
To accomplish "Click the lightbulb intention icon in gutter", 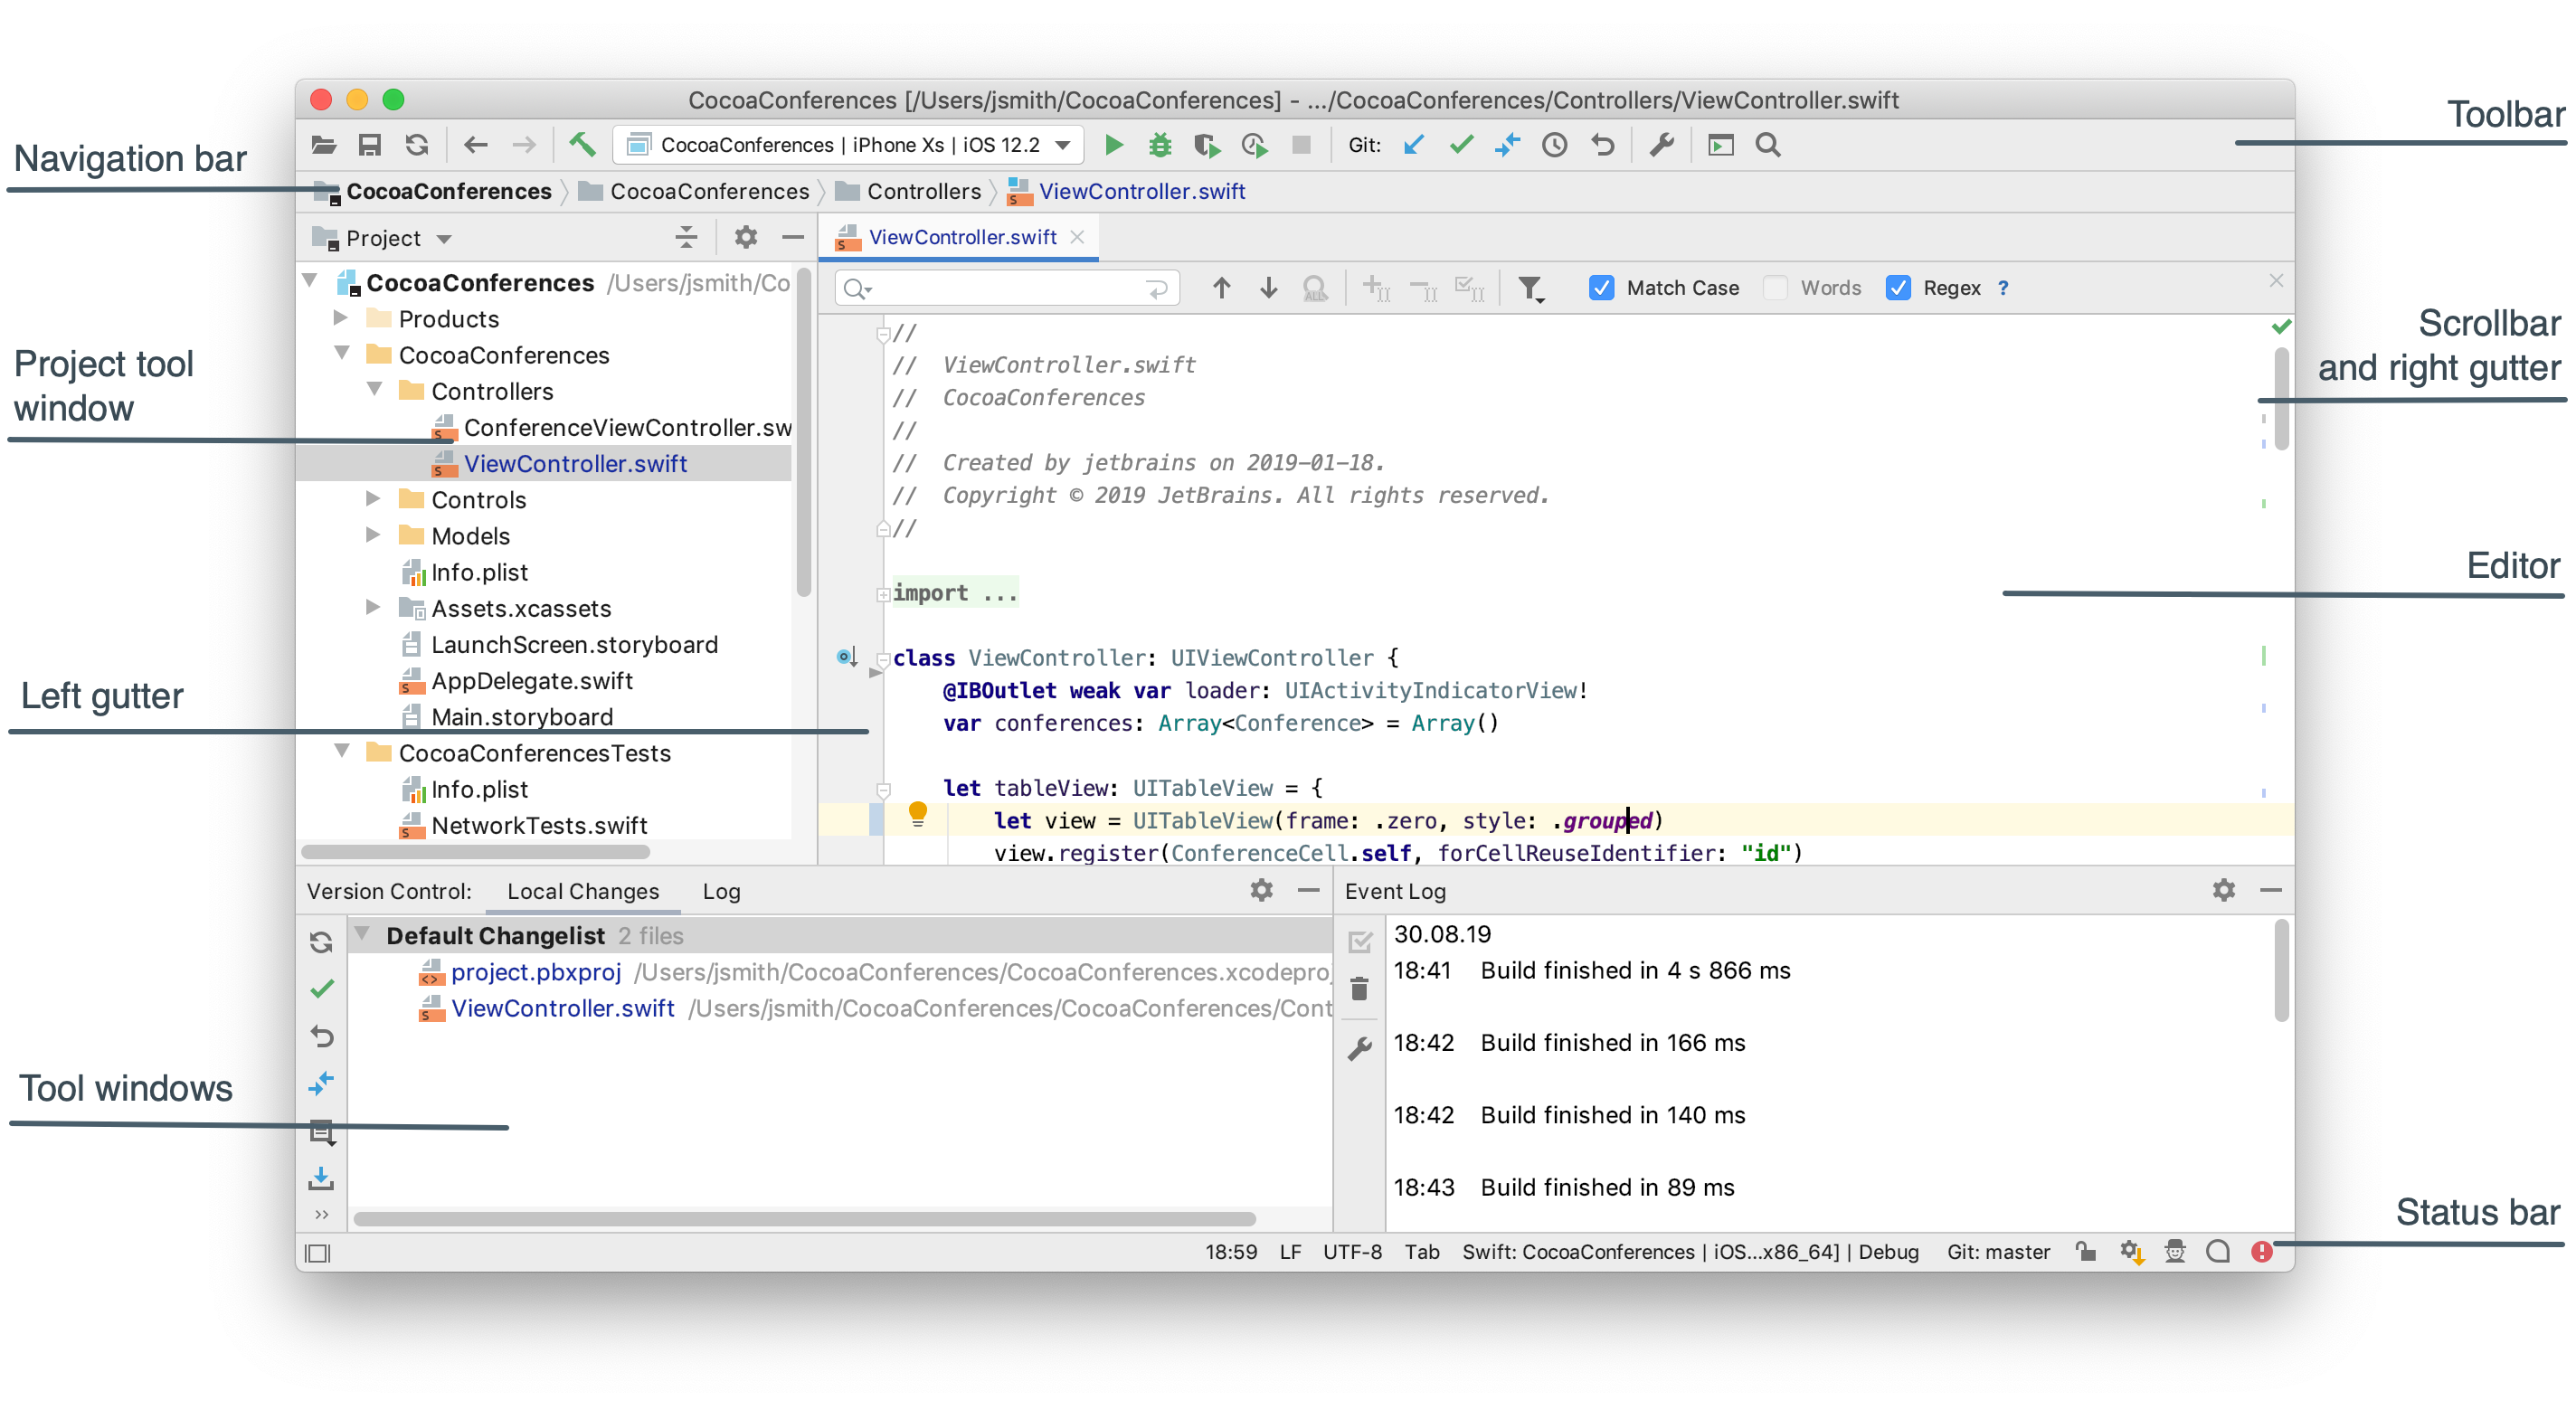I will pyautogui.click(x=917, y=814).
